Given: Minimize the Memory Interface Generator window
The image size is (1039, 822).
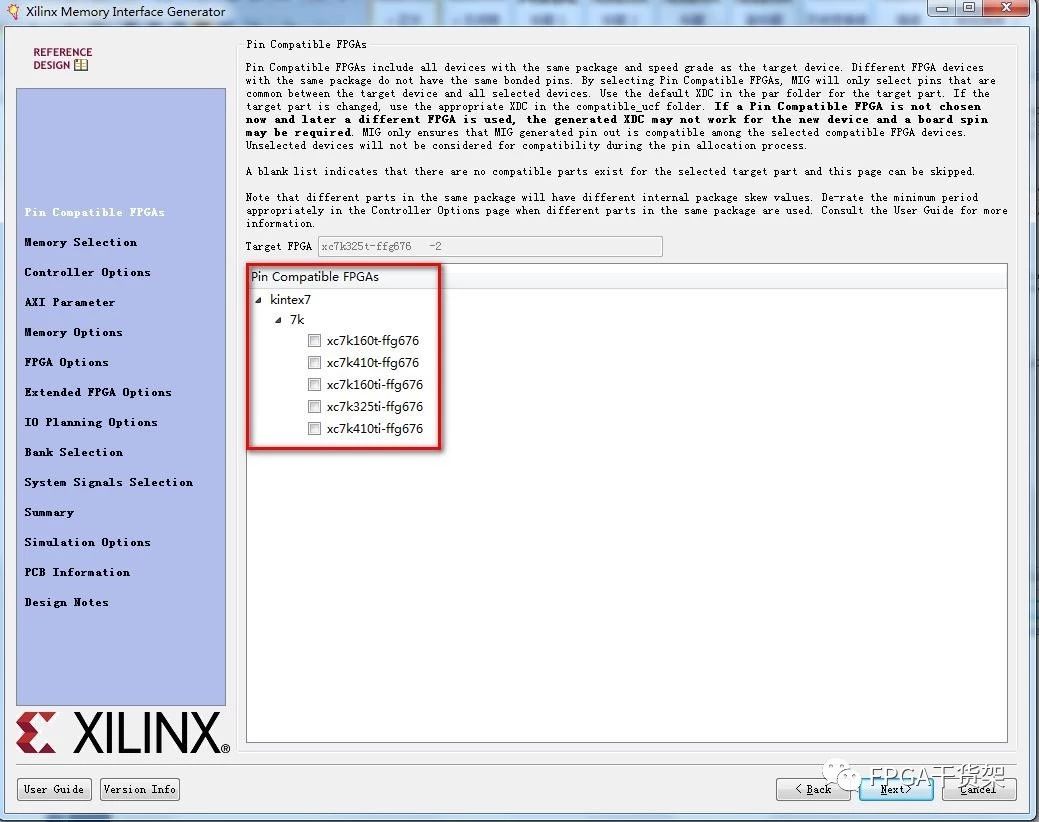Looking at the screenshot, I should coord(942,8).
